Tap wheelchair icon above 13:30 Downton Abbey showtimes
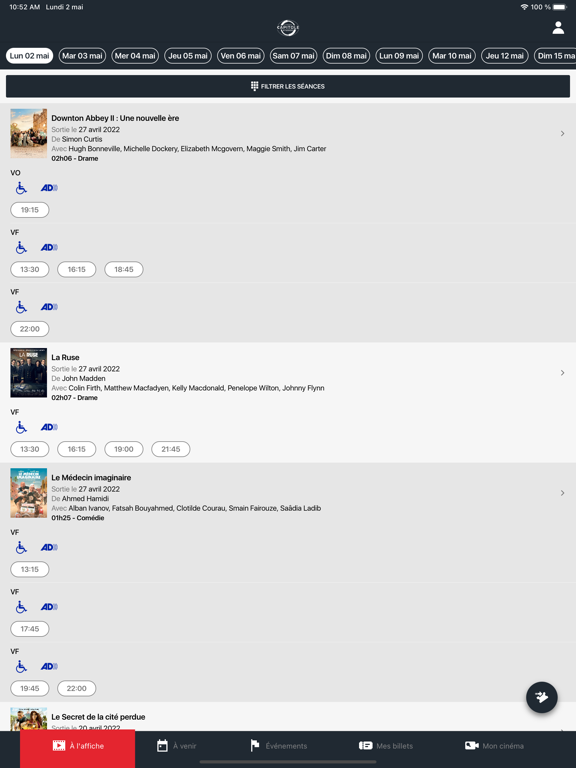 click(21, 247)
